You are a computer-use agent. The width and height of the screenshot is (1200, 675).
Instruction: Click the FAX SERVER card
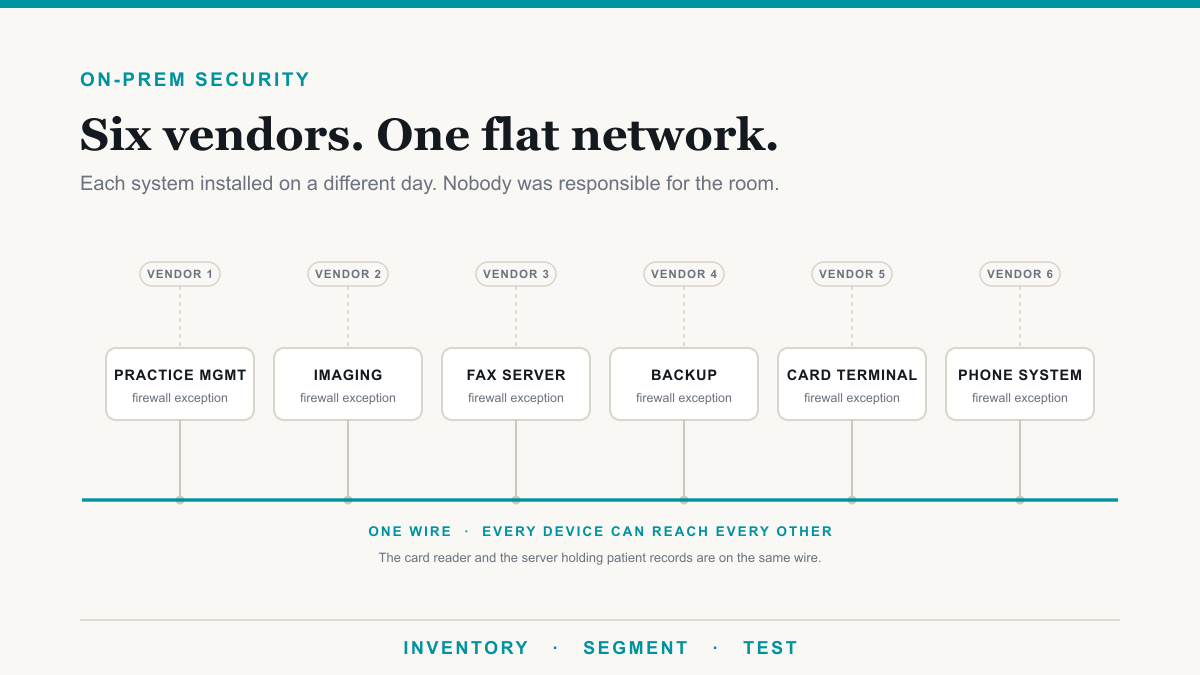tap(516, 384)
